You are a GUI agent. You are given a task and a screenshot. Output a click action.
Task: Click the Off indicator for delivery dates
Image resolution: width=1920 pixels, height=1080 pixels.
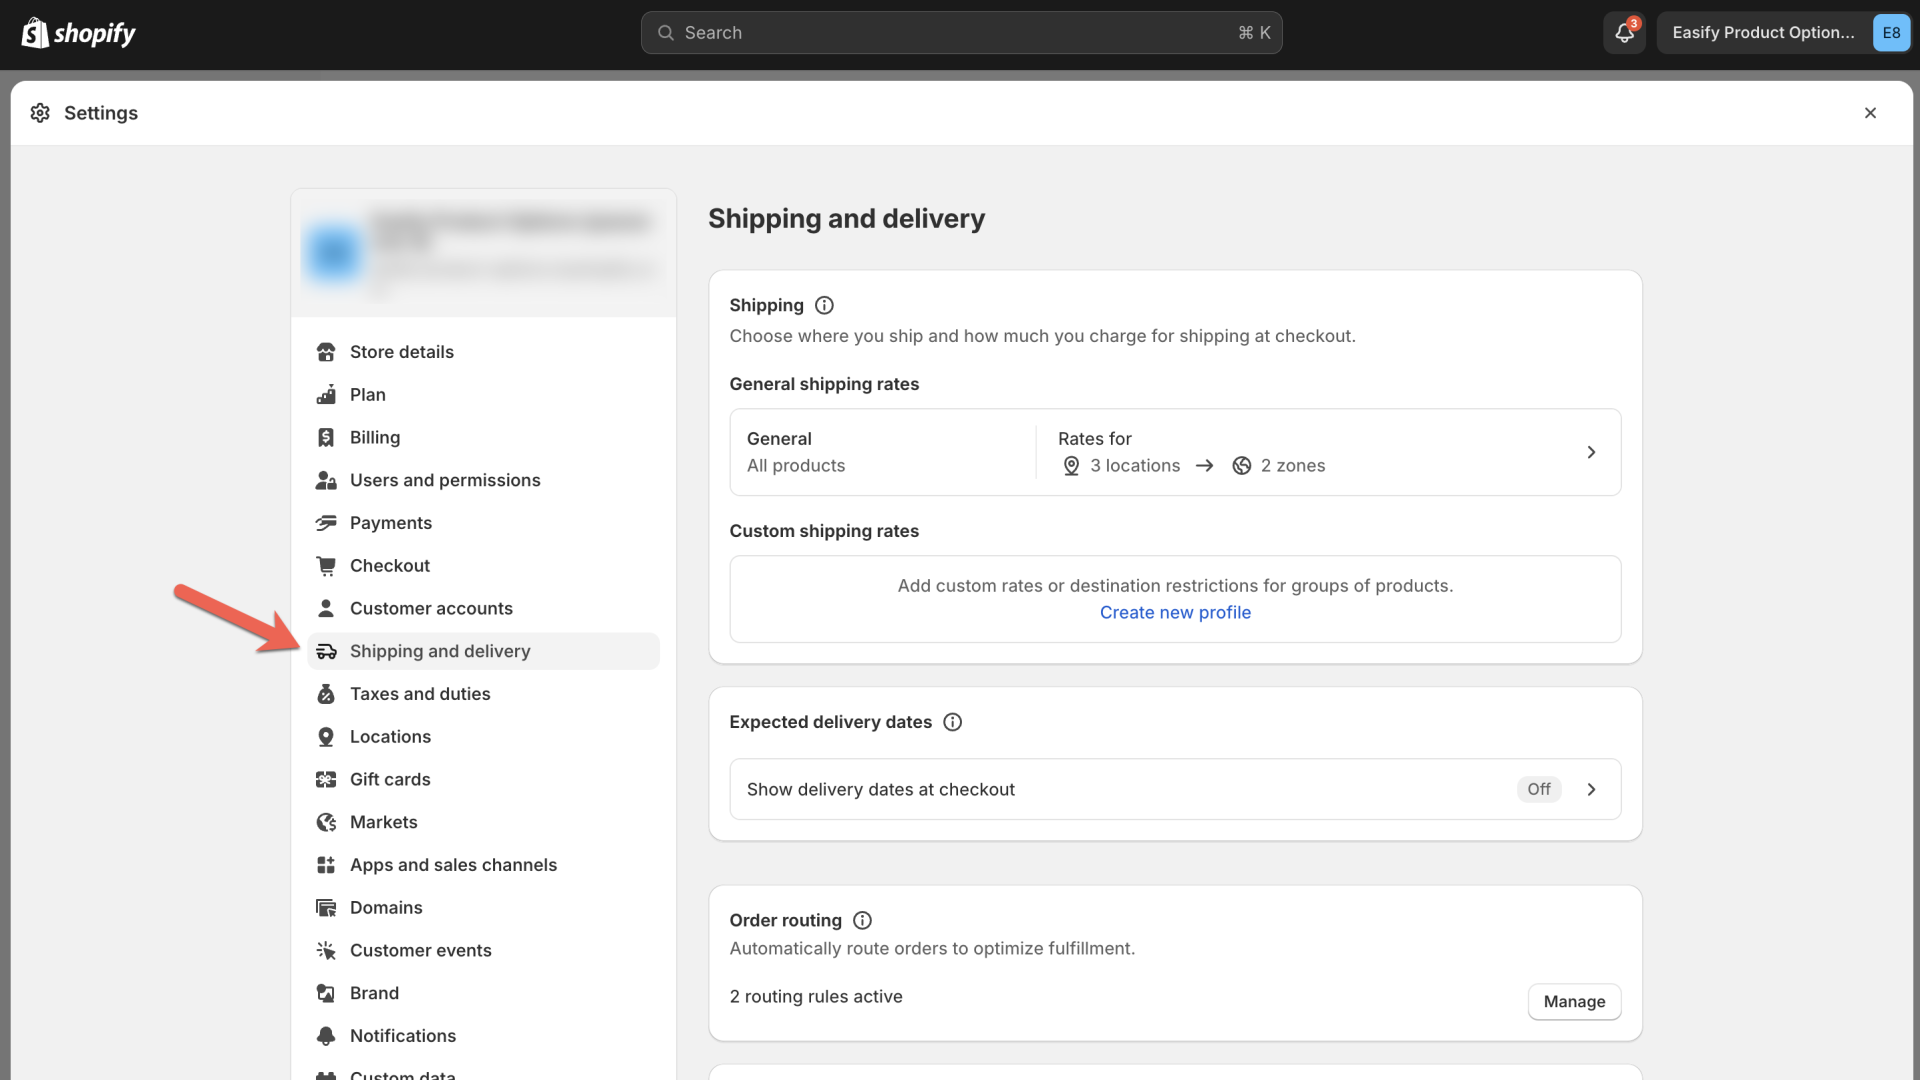click(x=1538, y=789)
